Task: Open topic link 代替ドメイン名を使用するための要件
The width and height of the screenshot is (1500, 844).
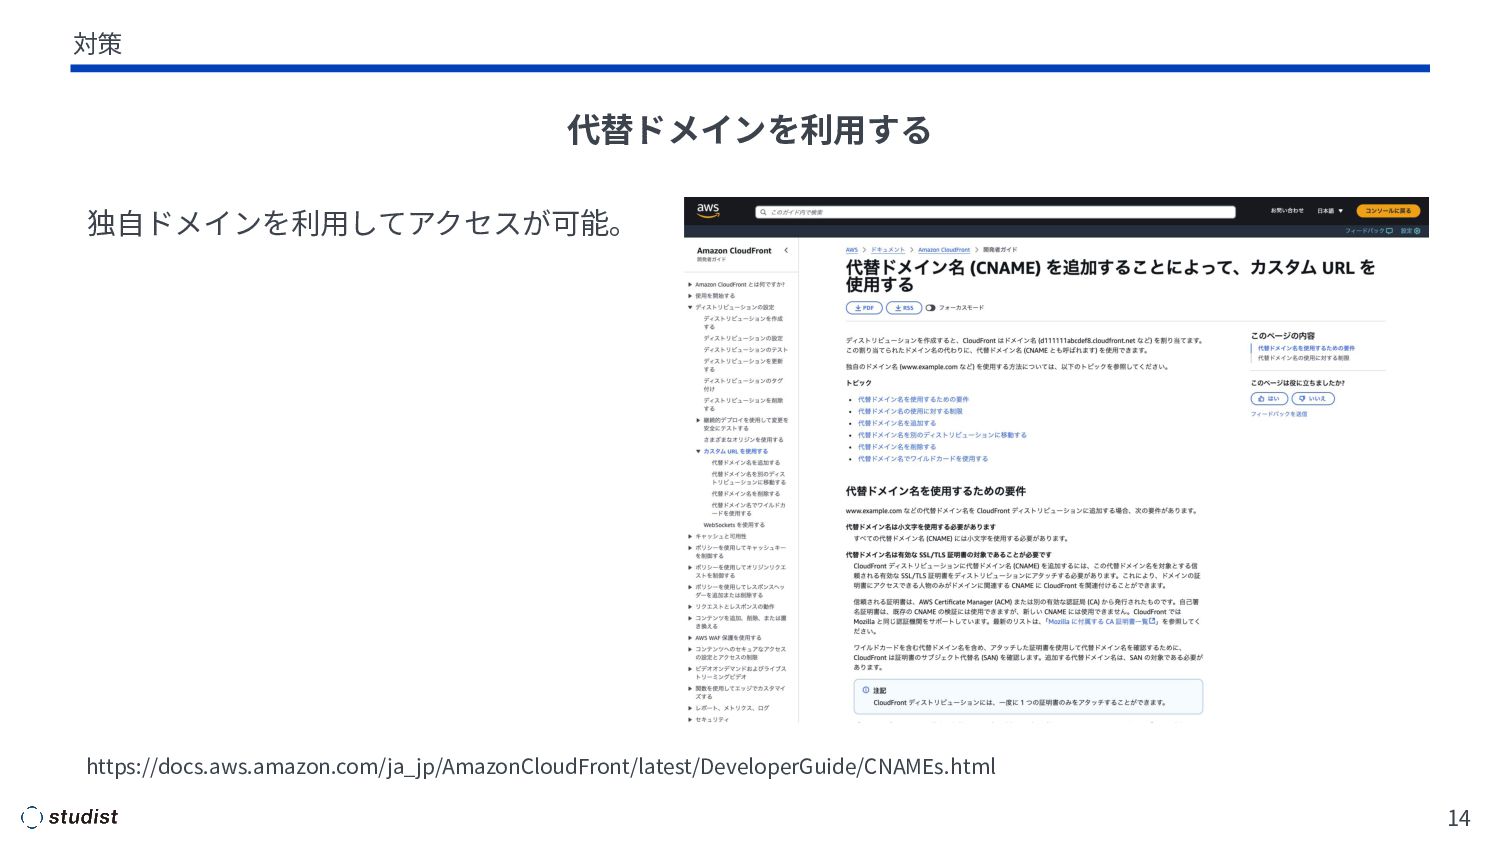Action: point(913,400)
